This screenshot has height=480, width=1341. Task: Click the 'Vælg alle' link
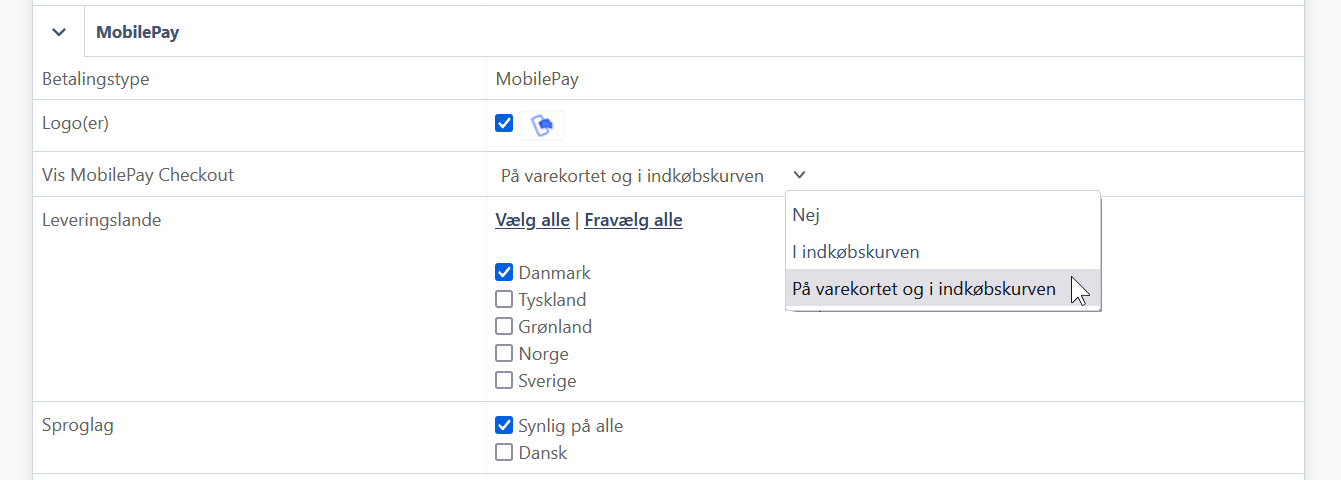pos(532,220)
